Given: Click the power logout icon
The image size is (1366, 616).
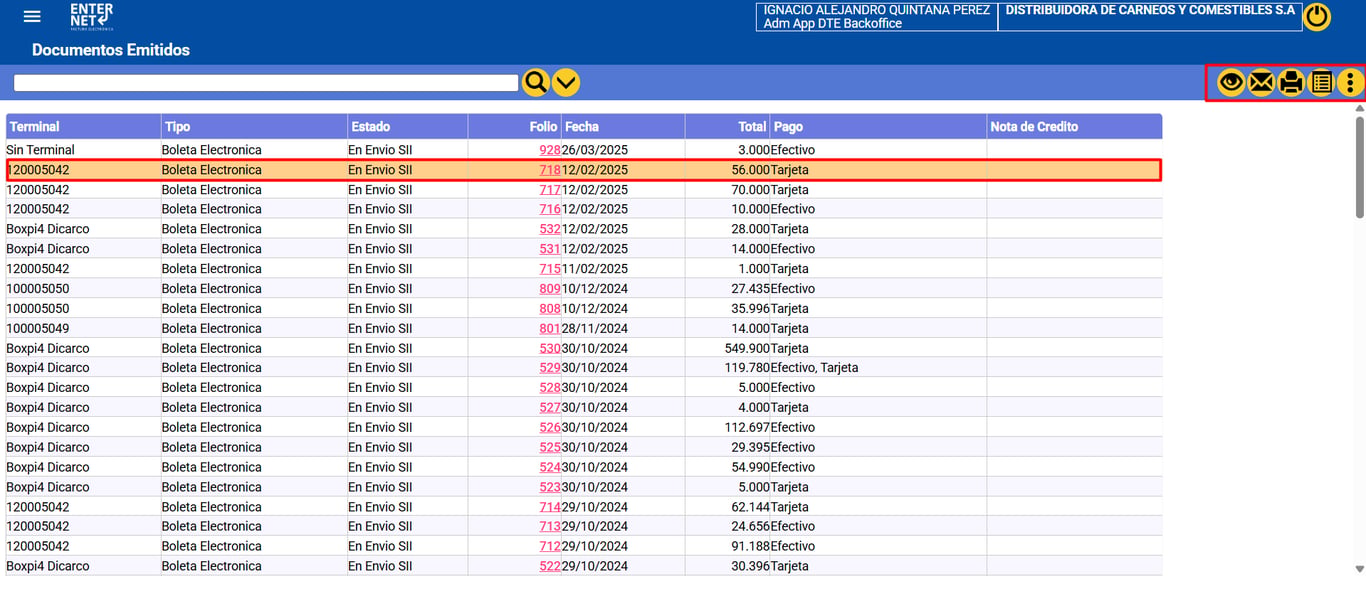Looking at the screenshot, I should point(1317,17).
